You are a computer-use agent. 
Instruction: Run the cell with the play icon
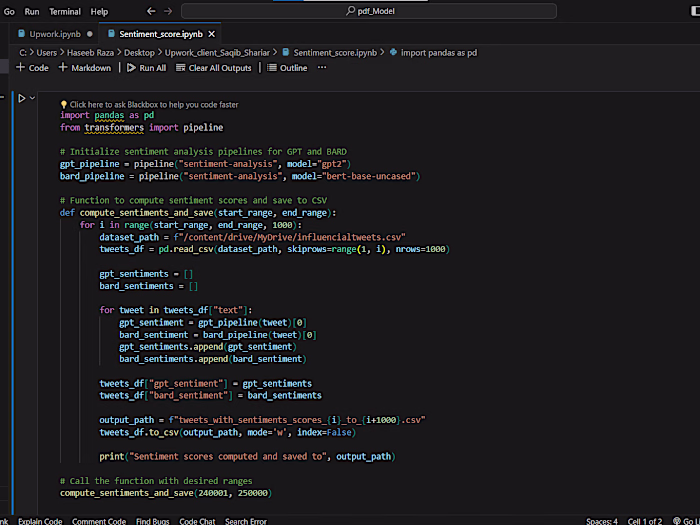(x=22, y=98)
